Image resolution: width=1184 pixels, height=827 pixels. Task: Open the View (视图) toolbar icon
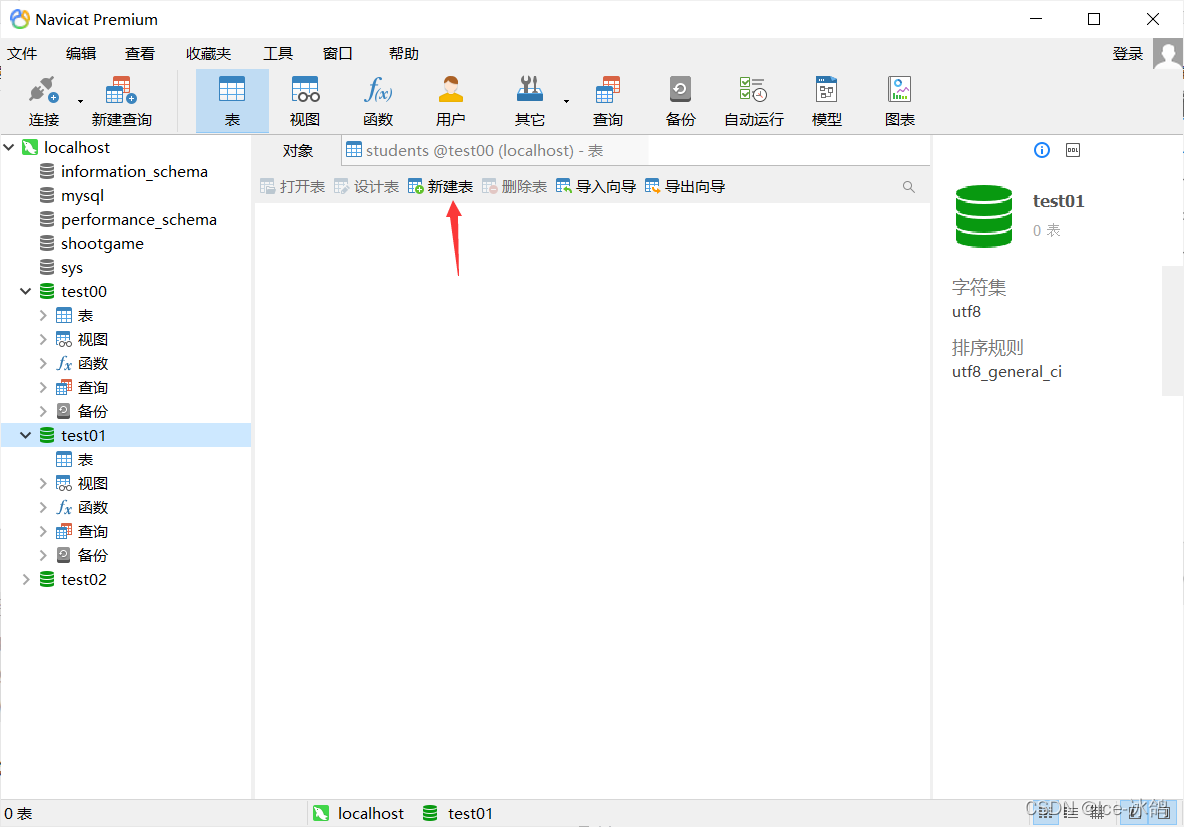tap(305, 90)
